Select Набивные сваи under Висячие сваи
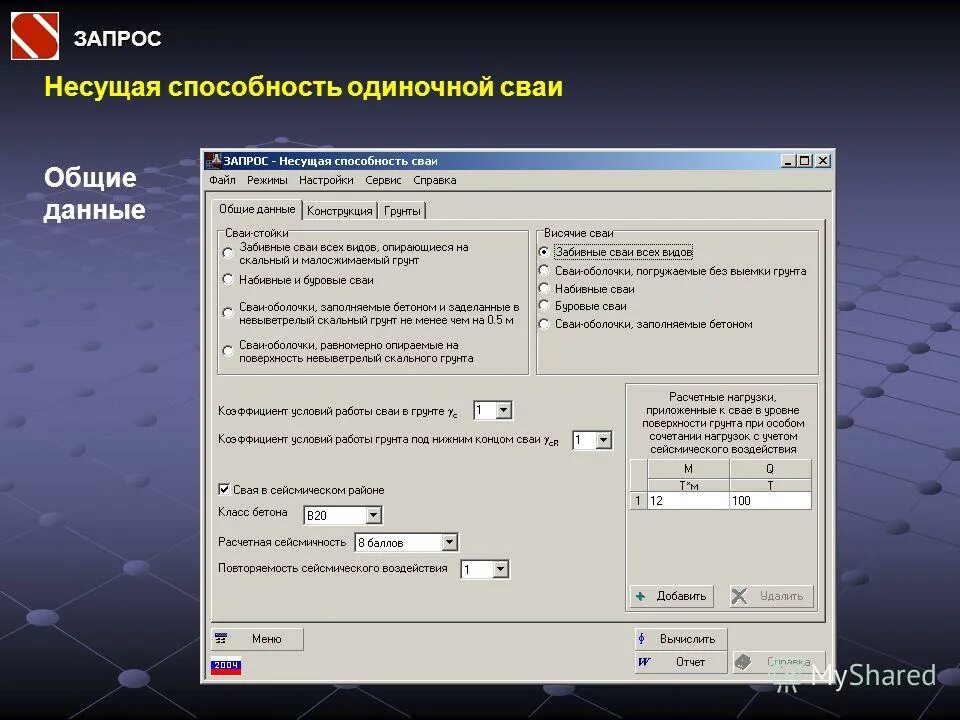Image resolution: width=960 pixels, height=720 pixels. coord(544,288)
